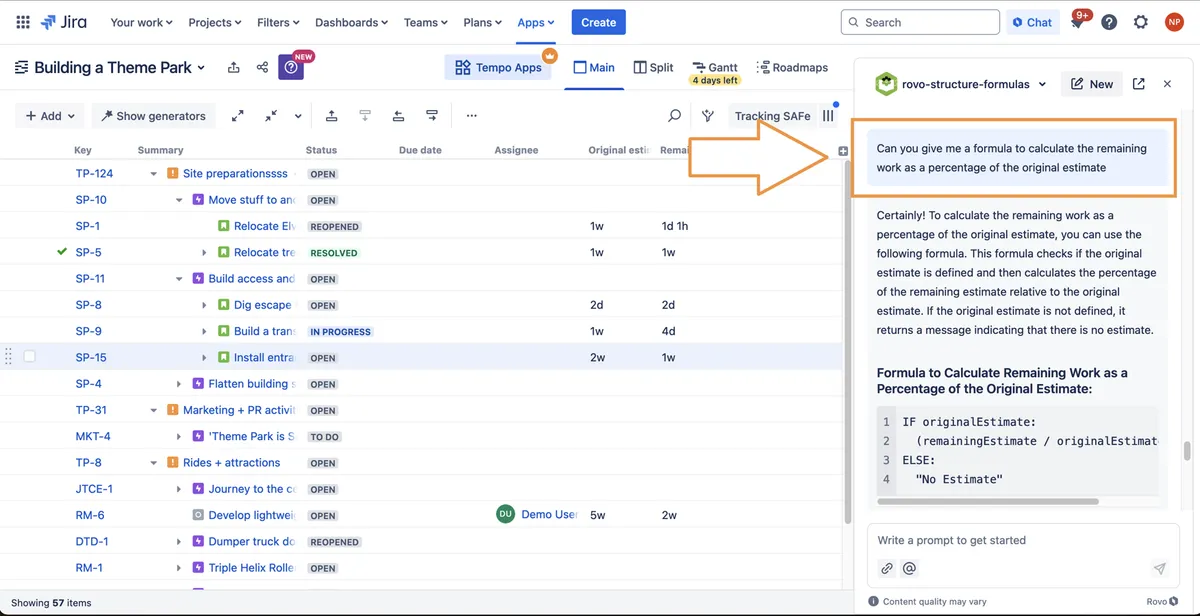
Task: Click the collapse all arrows icon
Action: click(x=271, y=116)
